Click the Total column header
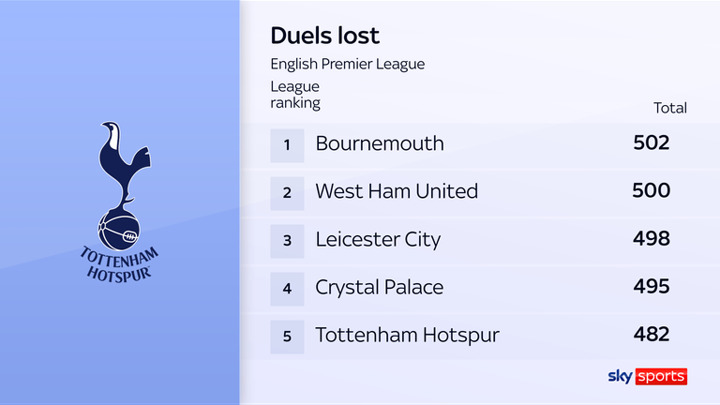The image size is (720, 405). [669, 108]
